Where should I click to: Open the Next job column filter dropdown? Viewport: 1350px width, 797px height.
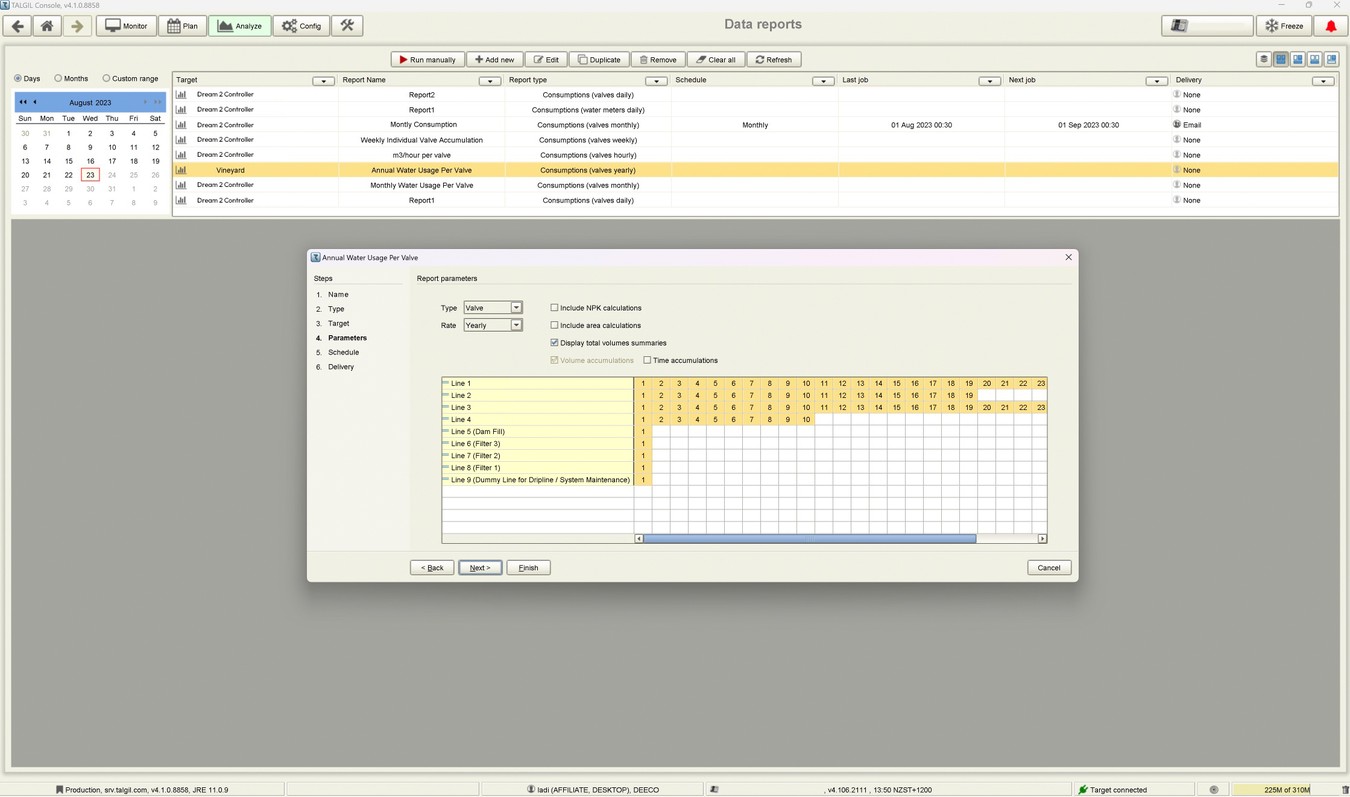[x=1156, y=81]
